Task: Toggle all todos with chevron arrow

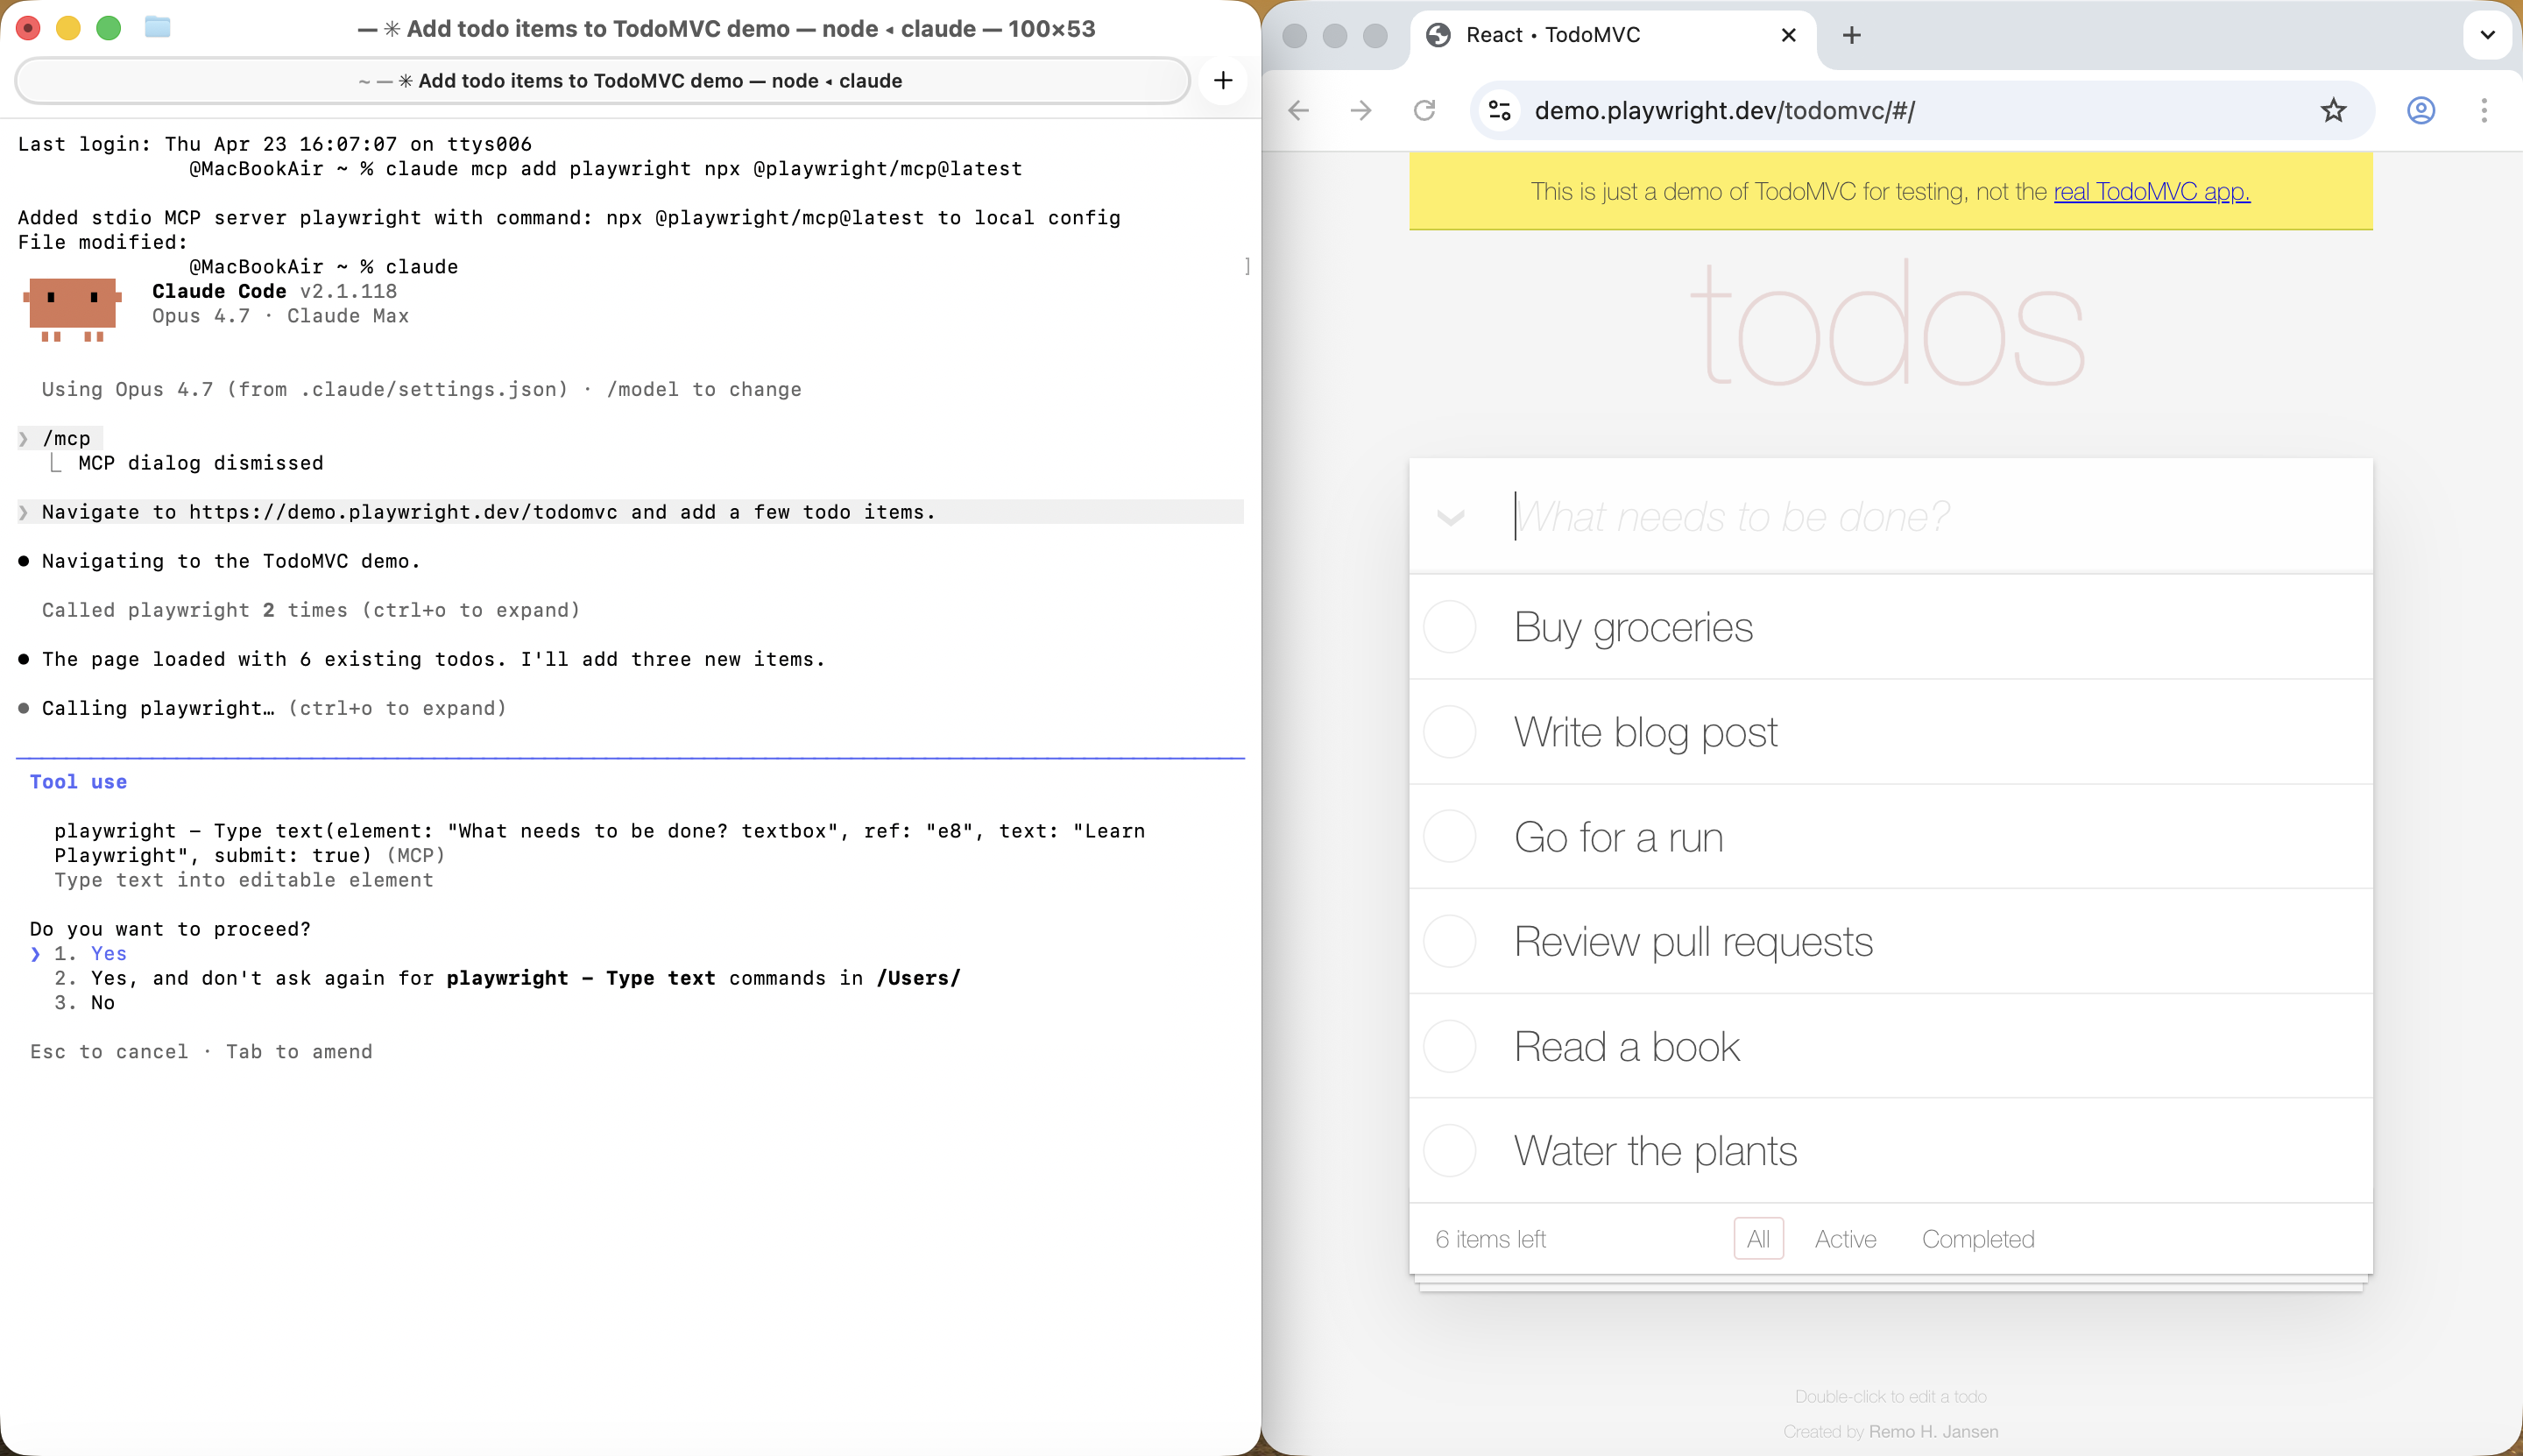Action: click(x=1450, y=517)
